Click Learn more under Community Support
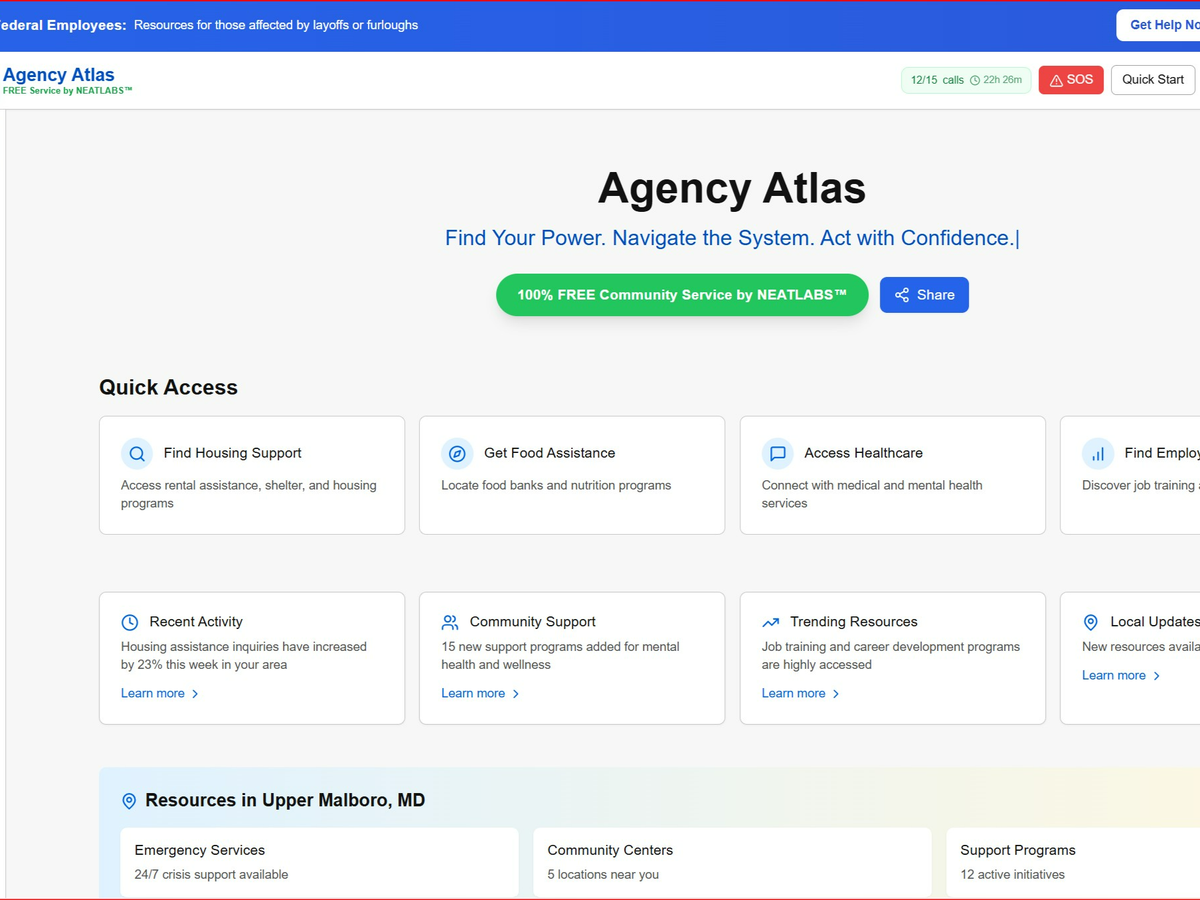This screenshot has height=900, width=1200. 473,693
